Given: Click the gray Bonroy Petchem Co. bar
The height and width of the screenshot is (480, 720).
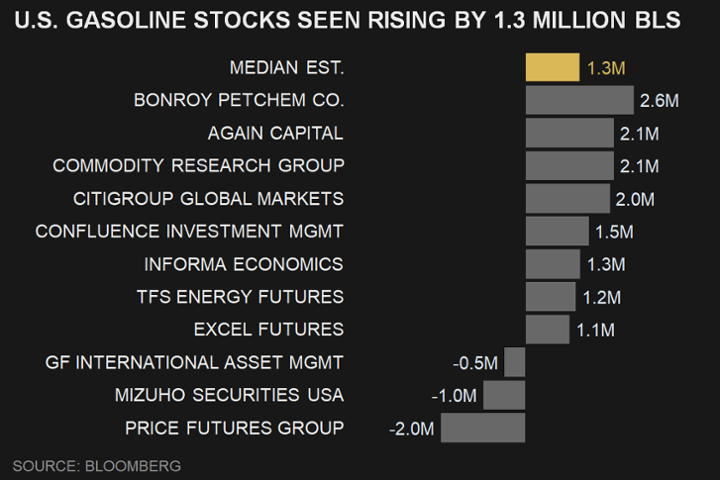Looking at the screenshot, I should click(579, 100).
